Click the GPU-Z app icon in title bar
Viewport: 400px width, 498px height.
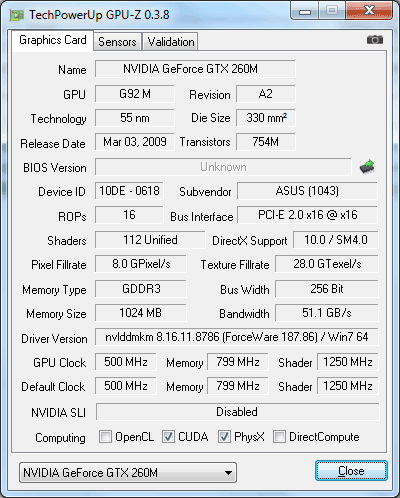tap(17, 15)
